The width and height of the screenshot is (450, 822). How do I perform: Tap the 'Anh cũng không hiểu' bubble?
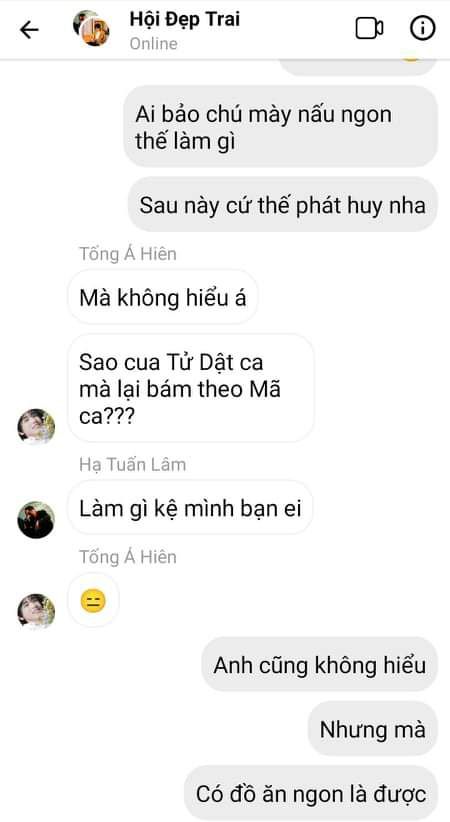tap(319, 665)
